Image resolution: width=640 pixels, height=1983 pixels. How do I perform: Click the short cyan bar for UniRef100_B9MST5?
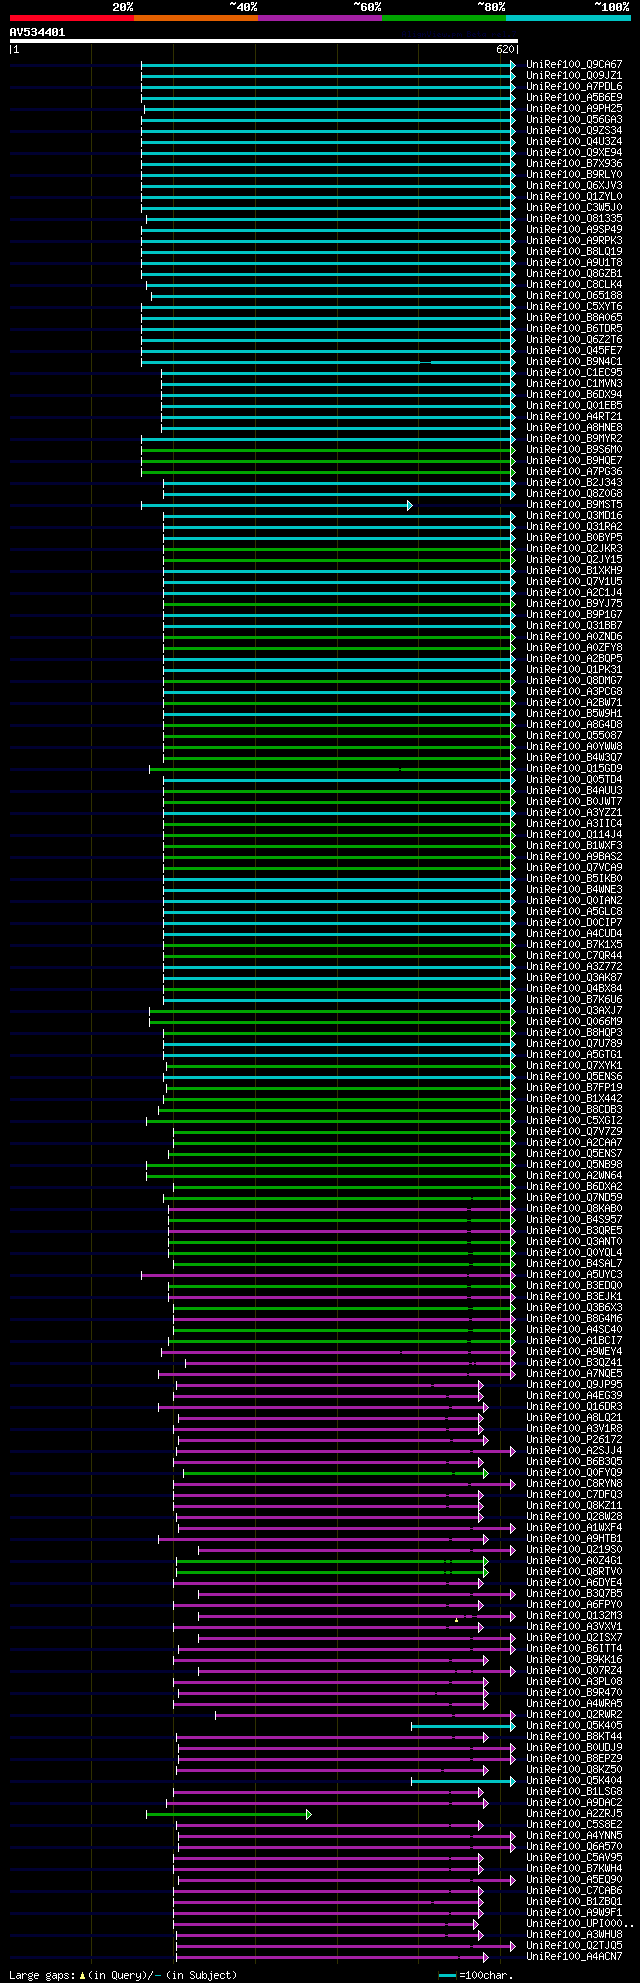tap(276, 505)
